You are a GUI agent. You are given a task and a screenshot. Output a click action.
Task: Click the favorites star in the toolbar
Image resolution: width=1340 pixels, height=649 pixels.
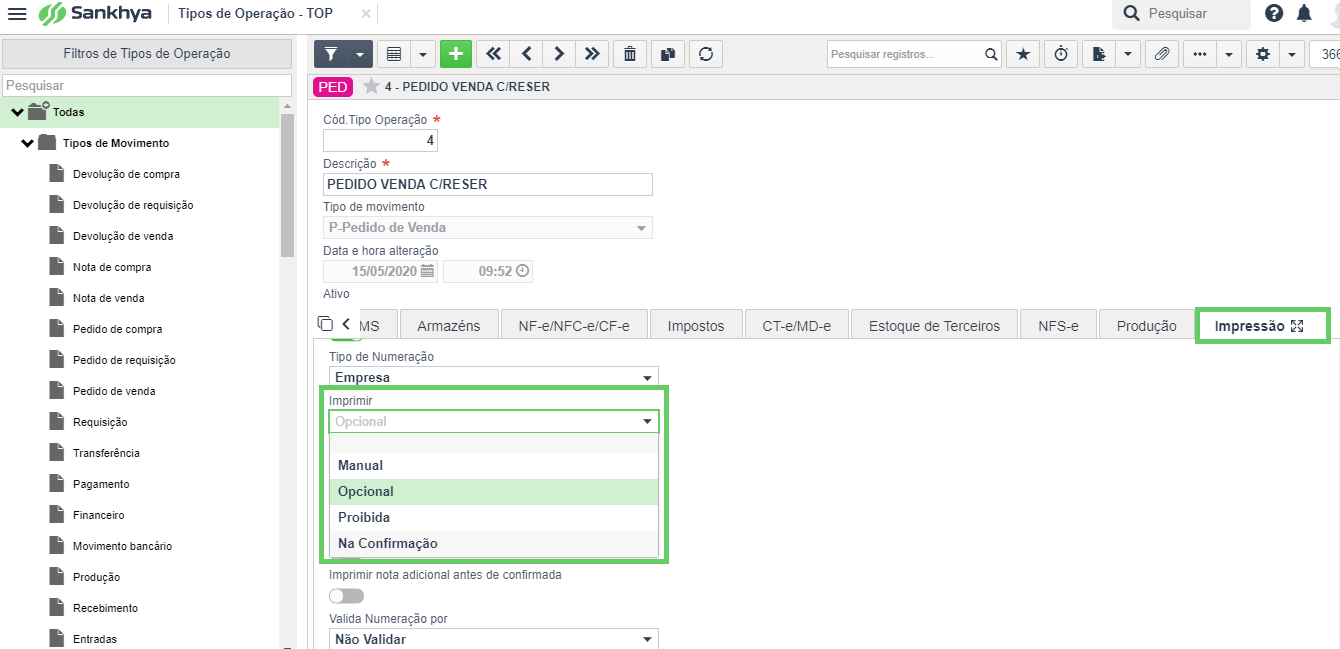[x=1022, y=54]
